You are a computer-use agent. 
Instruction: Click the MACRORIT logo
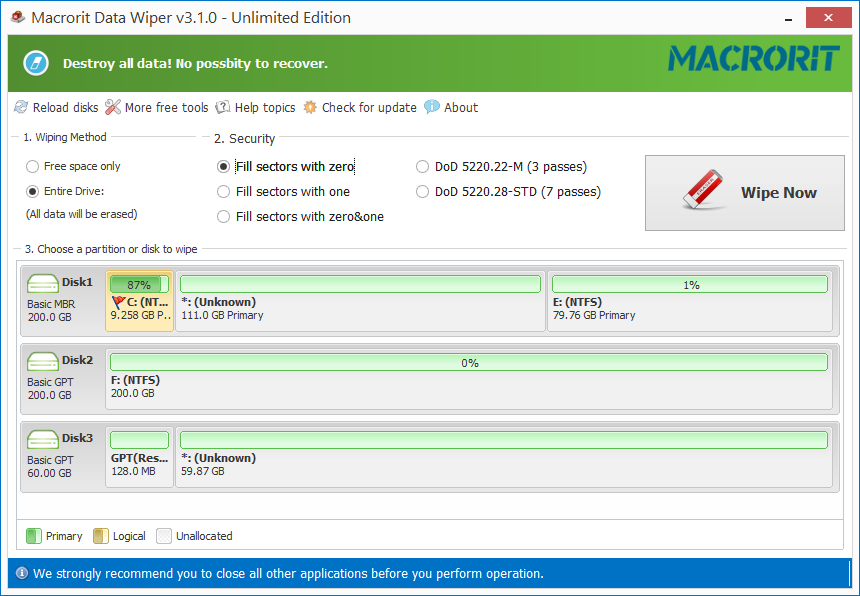point(754,59)
